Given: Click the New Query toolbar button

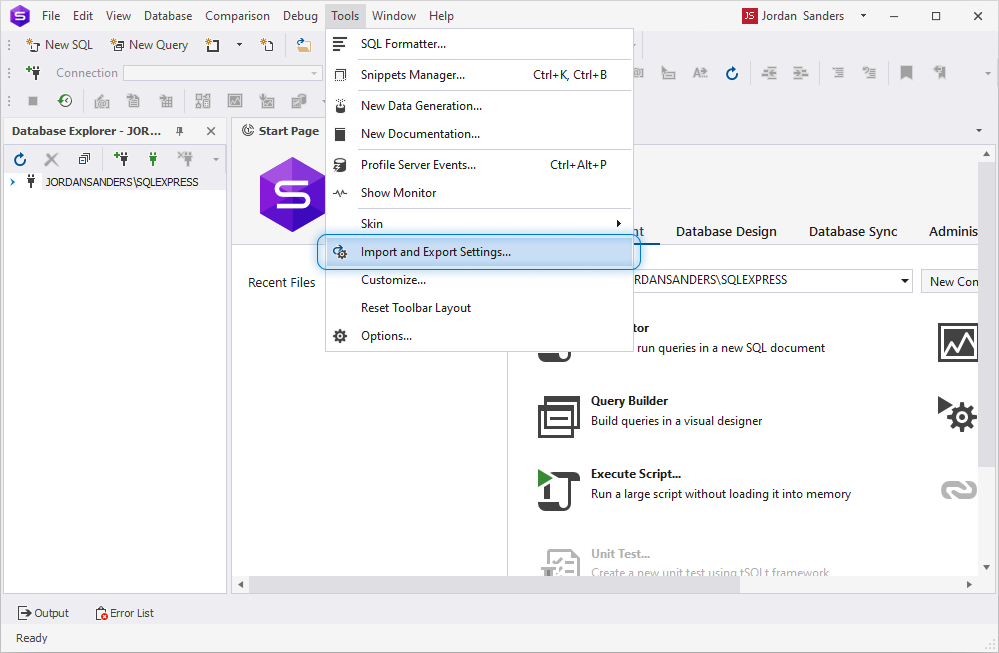Looking at the screenshot, I should coord(149,45).
